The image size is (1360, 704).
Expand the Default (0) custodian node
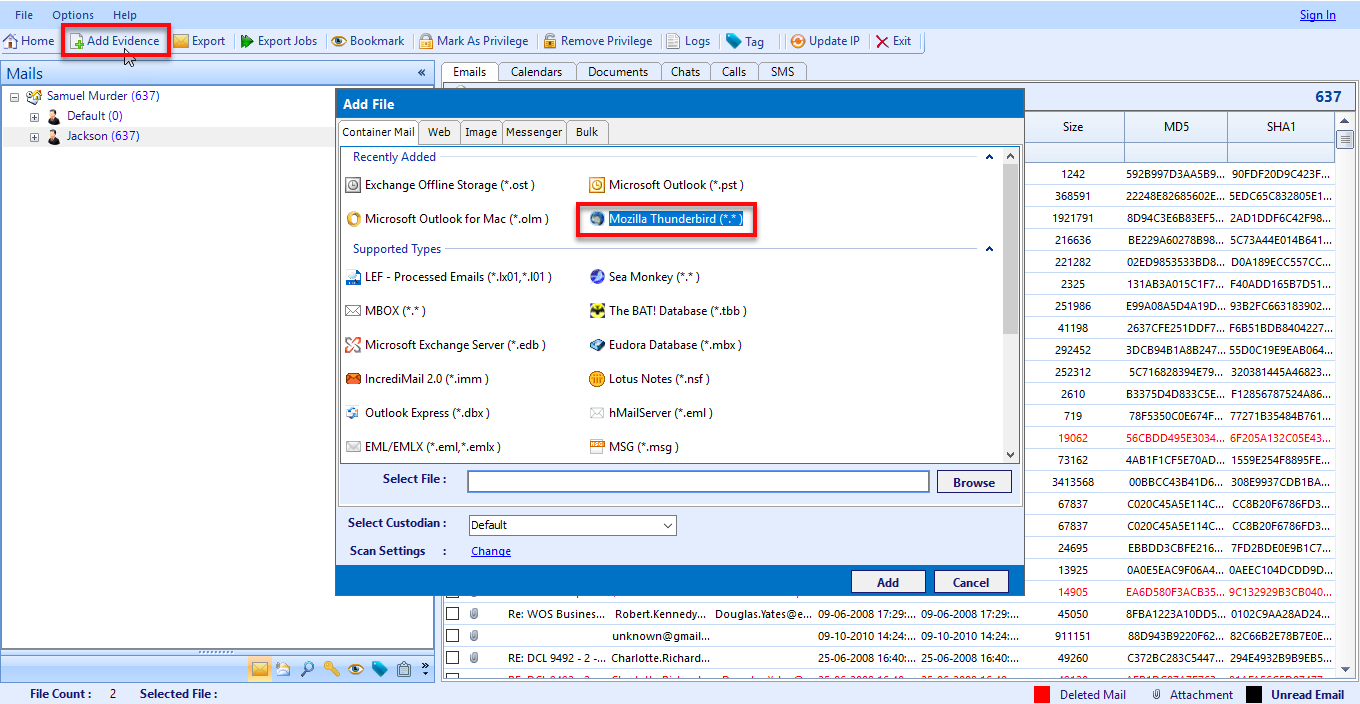click(35, 117)
